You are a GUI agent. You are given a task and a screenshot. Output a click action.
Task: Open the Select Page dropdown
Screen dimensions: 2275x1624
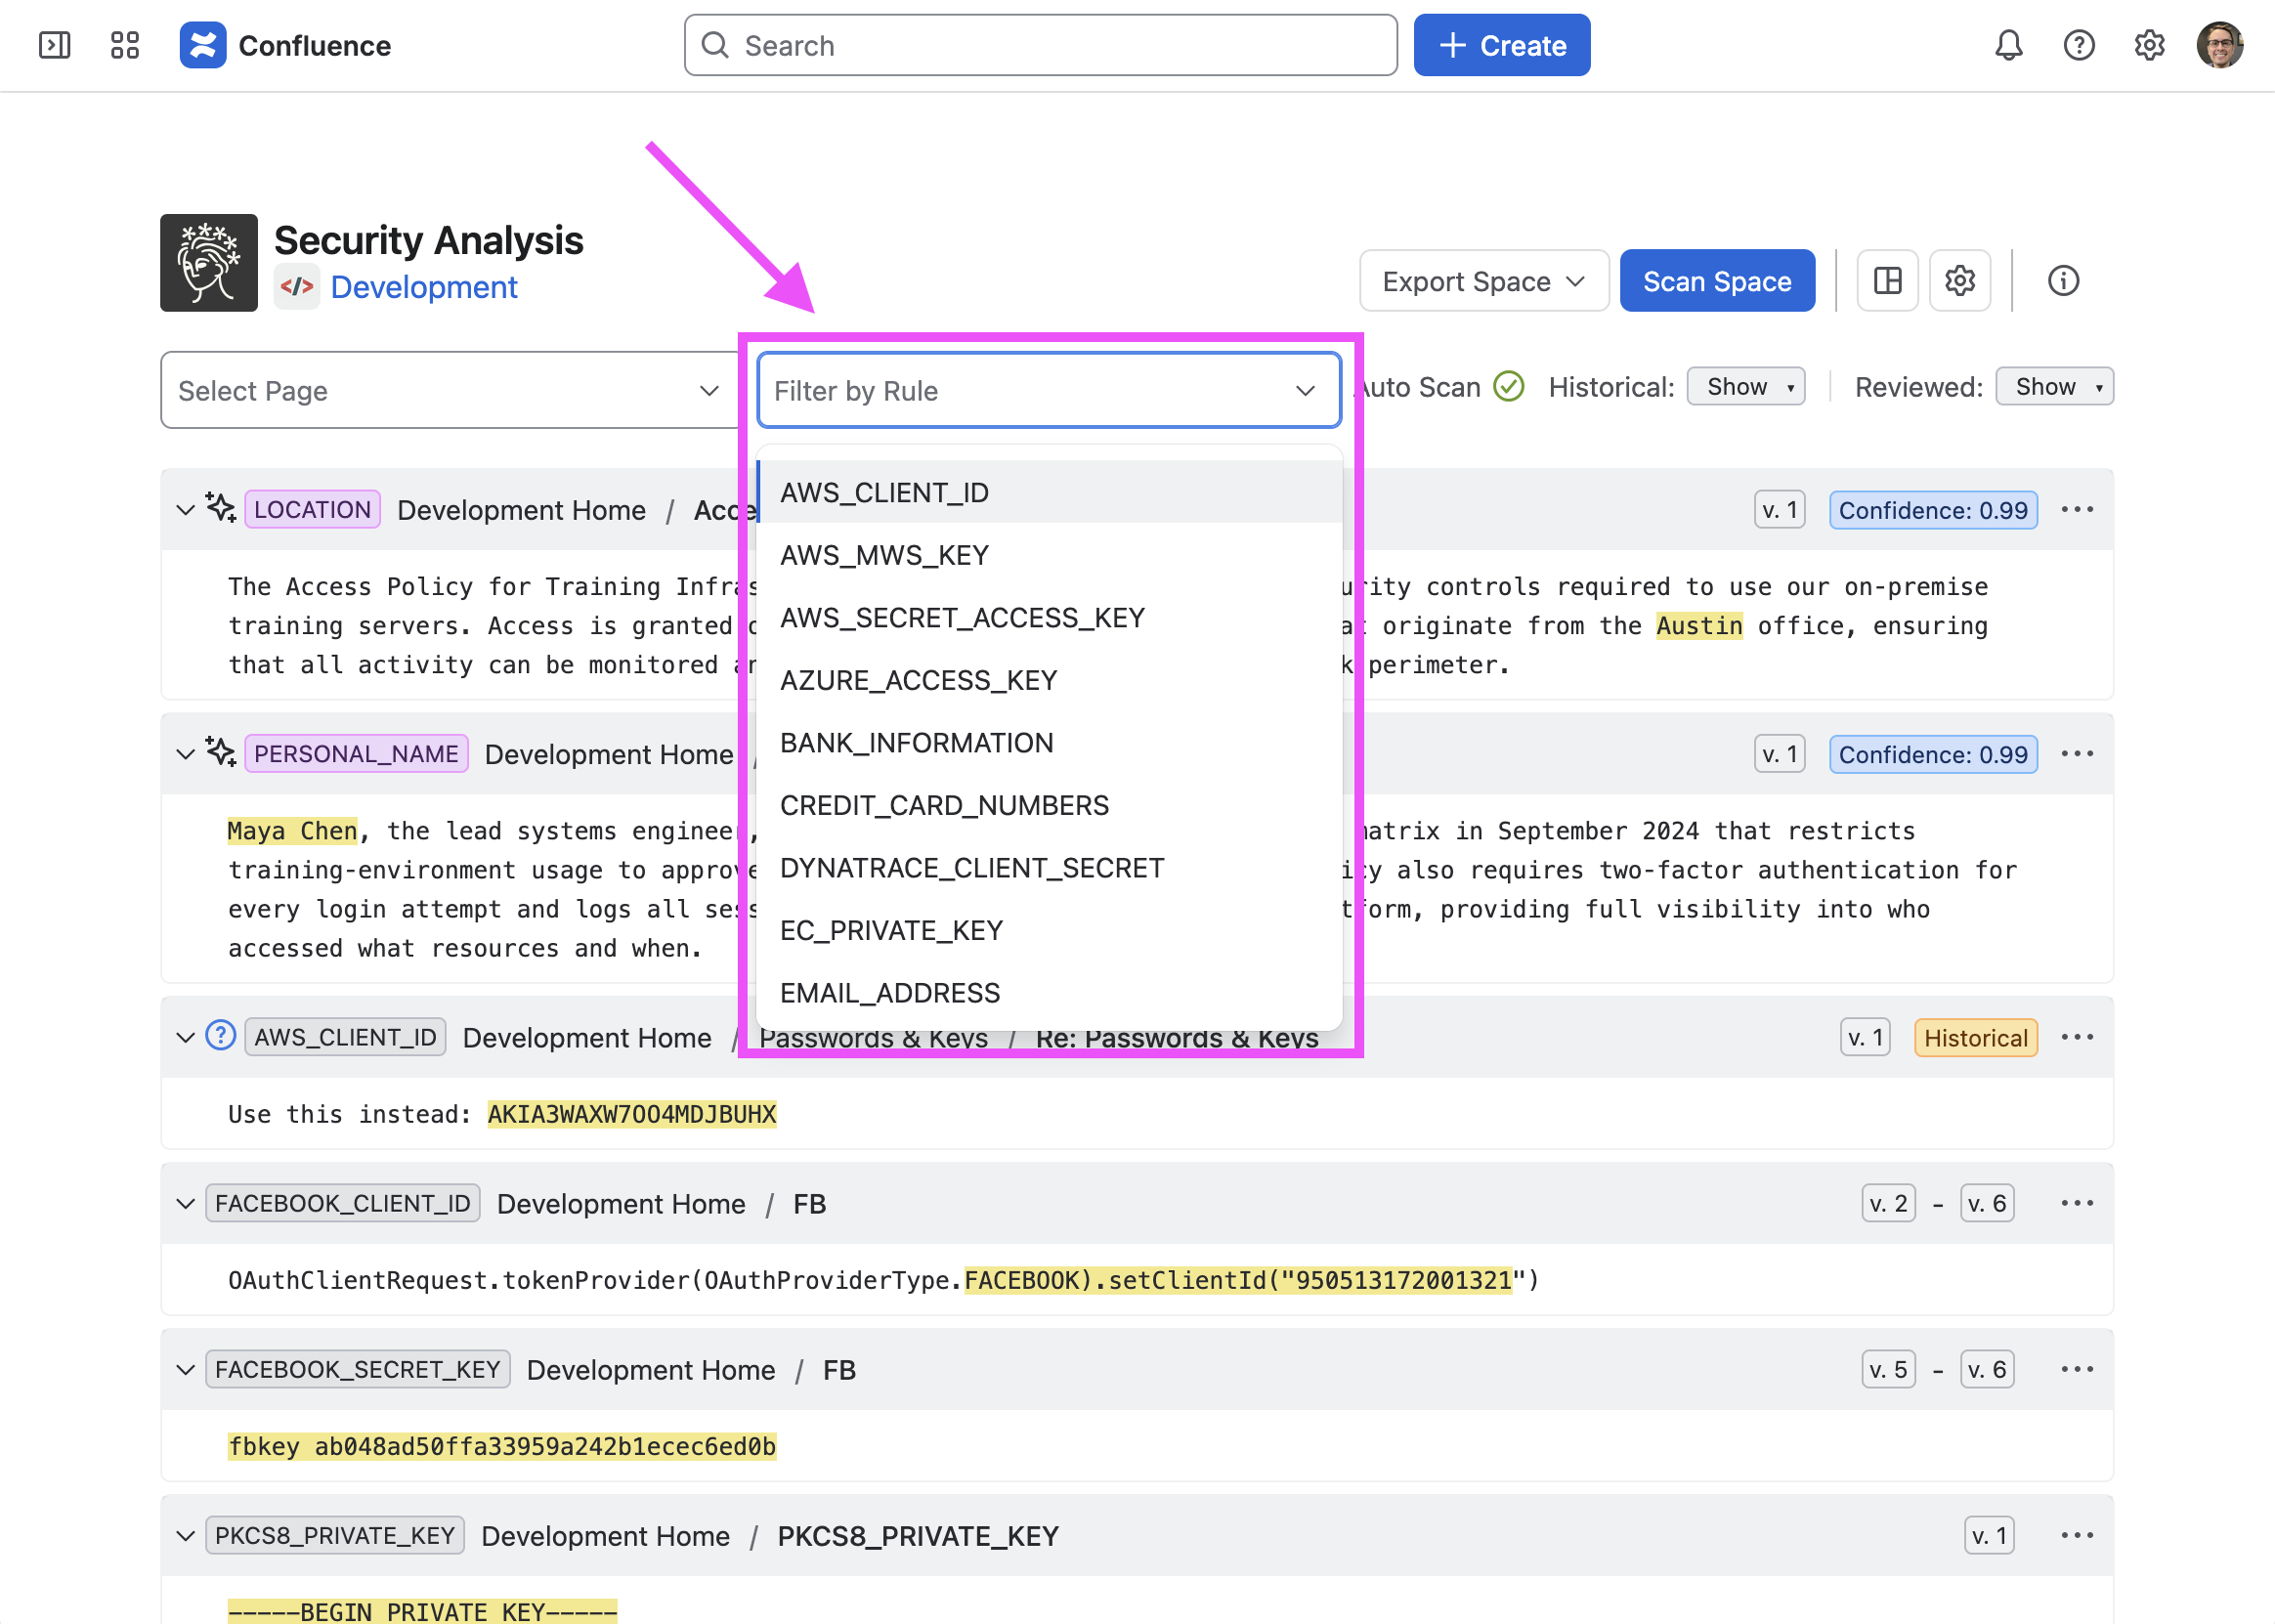(x=449, y=390)
